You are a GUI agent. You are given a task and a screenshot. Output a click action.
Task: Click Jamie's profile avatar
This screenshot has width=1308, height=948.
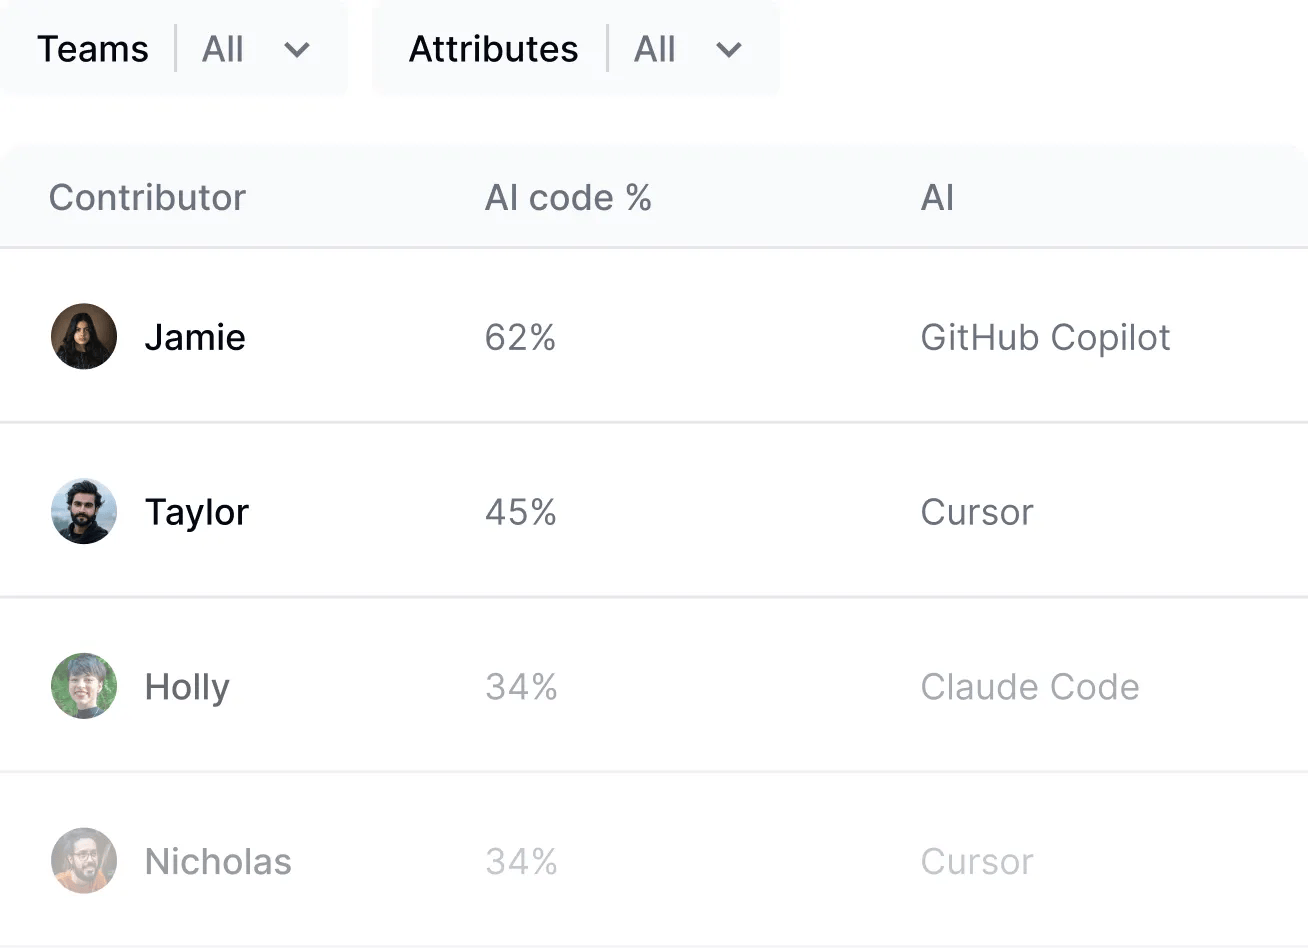pos(84,337)
